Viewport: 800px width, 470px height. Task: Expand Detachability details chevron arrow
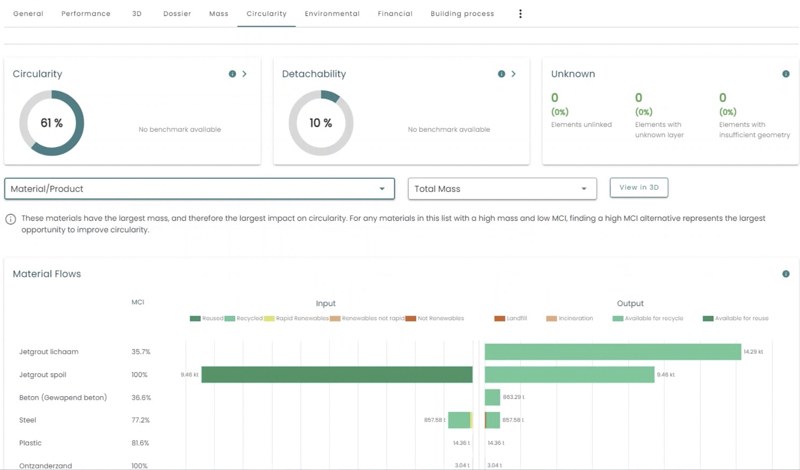click(514, 74)
